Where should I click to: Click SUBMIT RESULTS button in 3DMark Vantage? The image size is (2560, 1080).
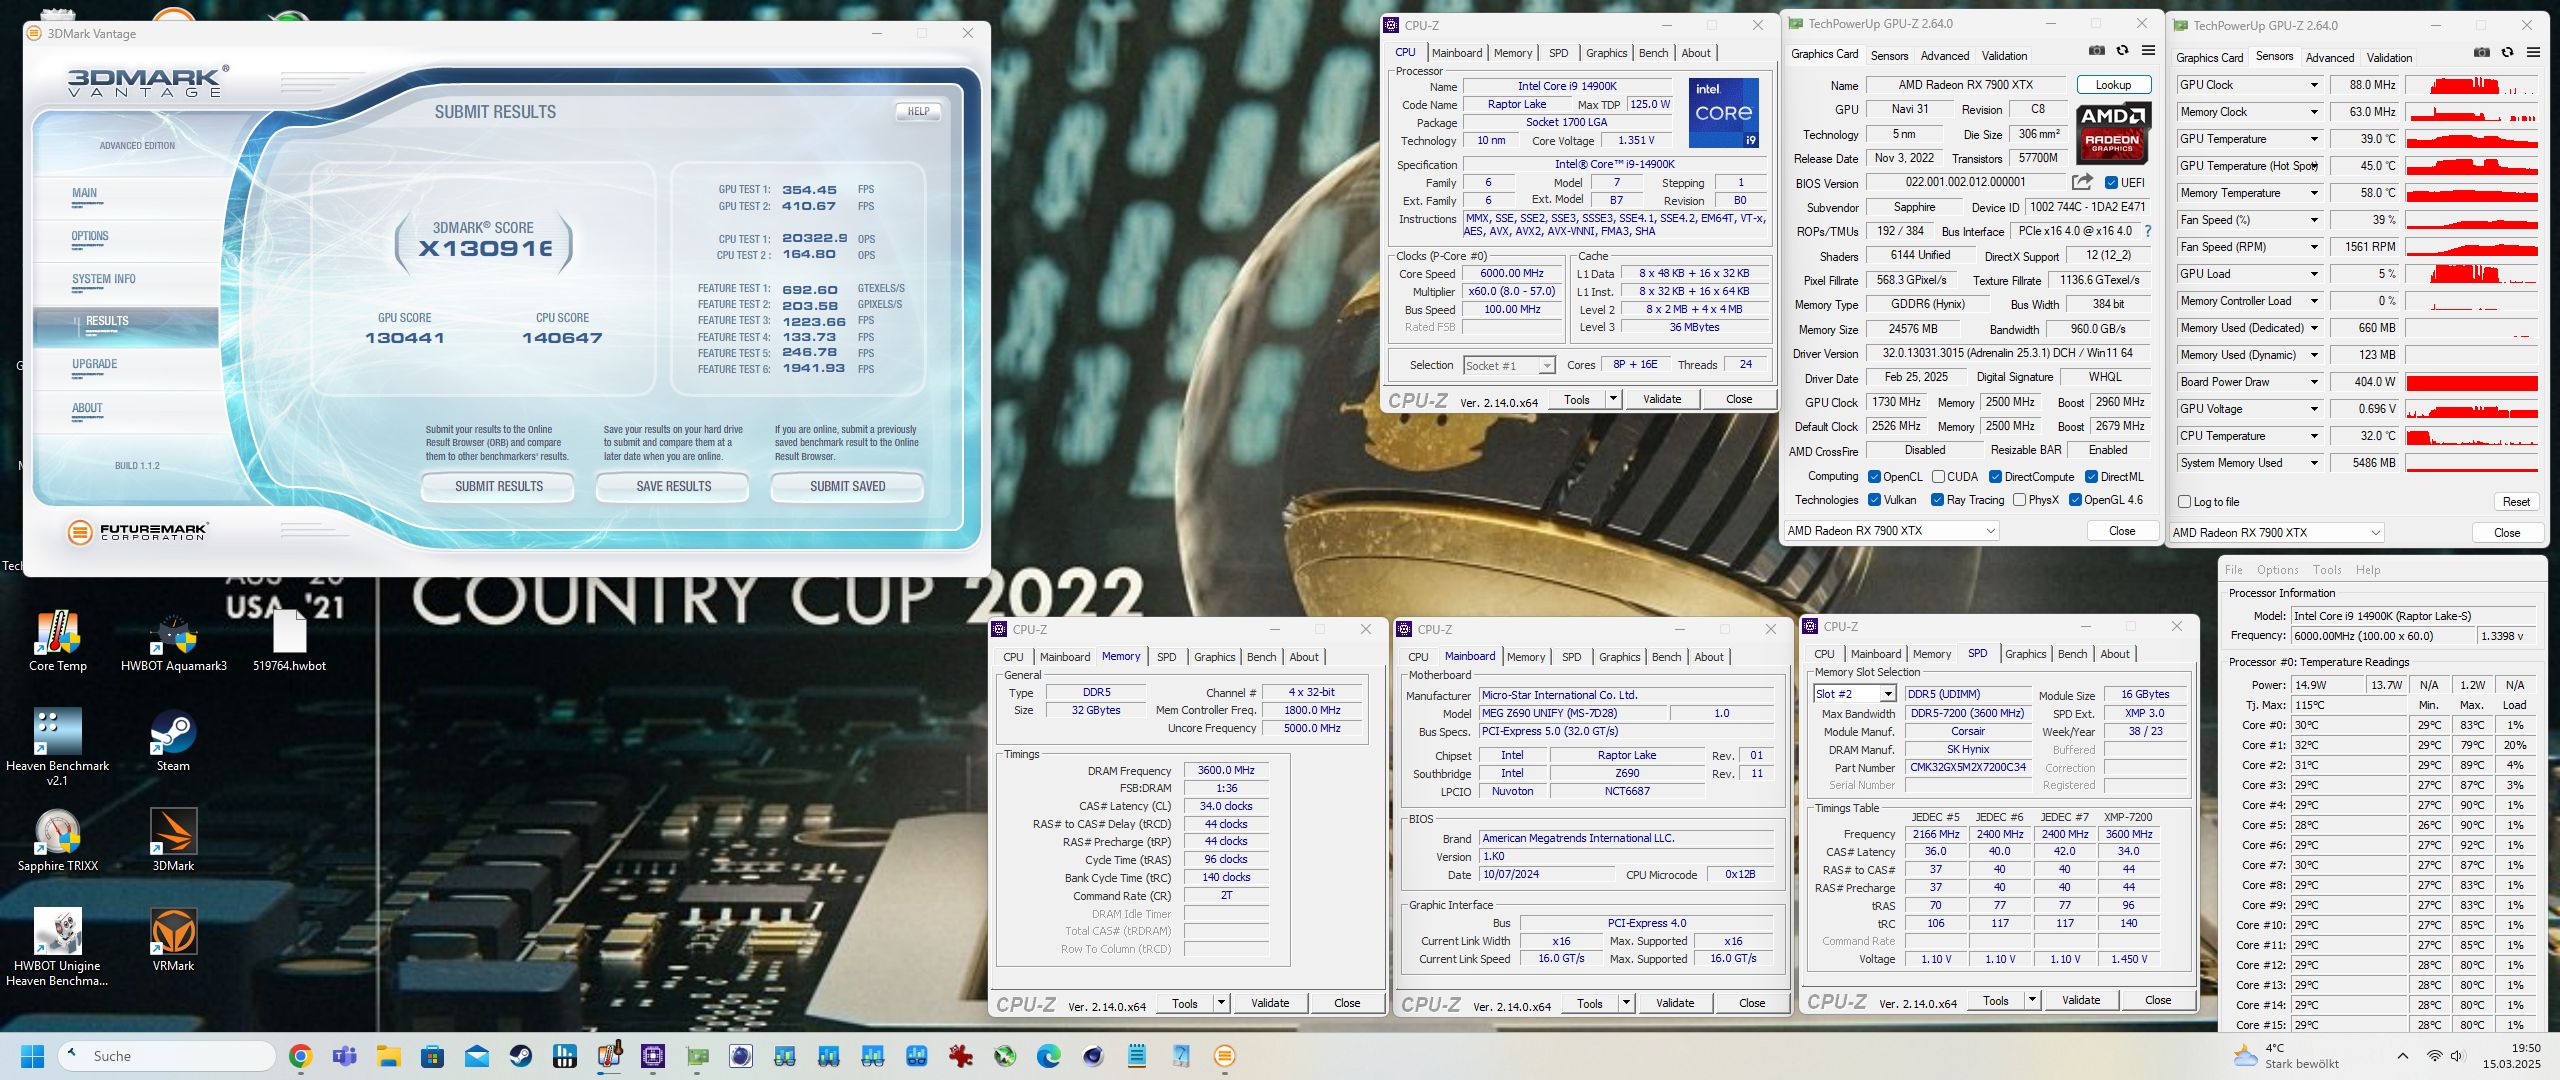coord(498,487)
